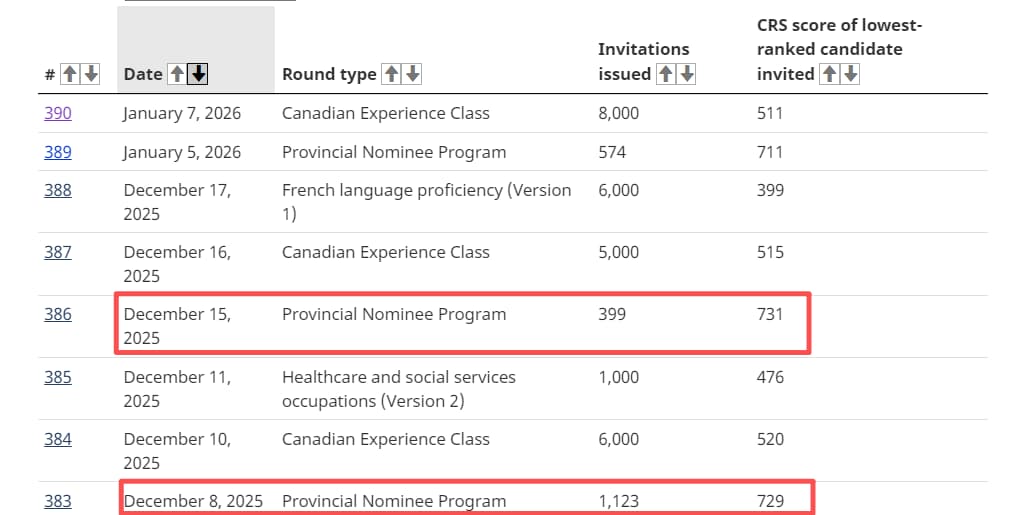The image size is (1011, 515).
Task: Open draw round 385 link
Action: coord(58,377)
